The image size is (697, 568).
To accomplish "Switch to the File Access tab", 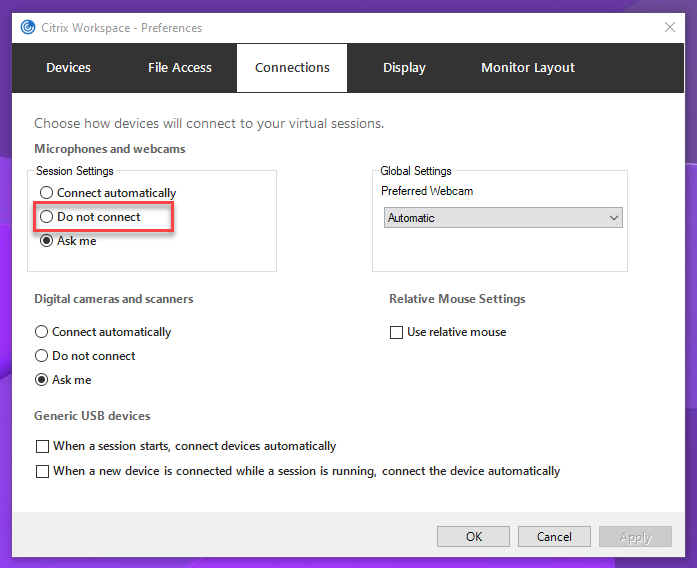I will point(180,68).
